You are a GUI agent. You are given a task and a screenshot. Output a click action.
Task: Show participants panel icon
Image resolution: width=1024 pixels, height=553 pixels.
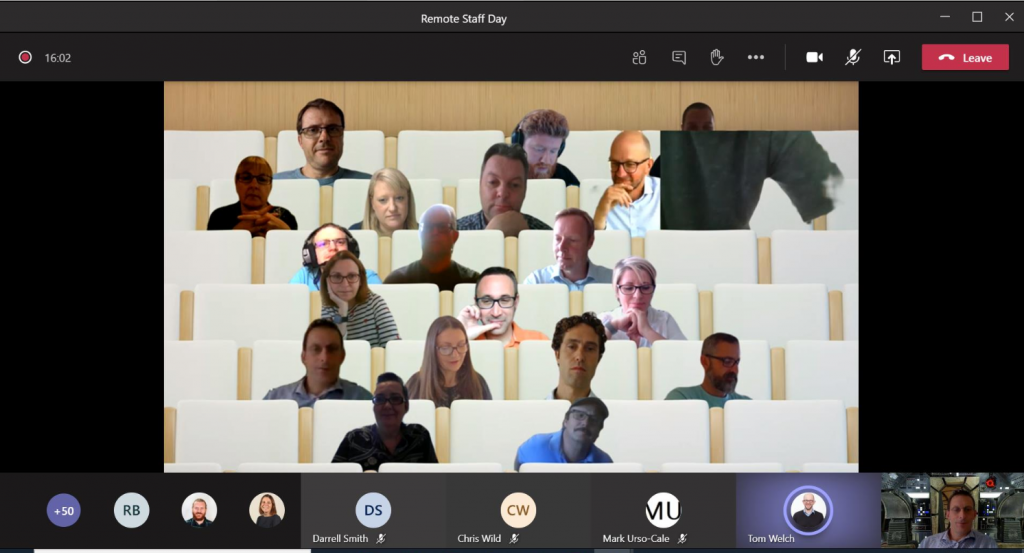click(x=639, y=57)
